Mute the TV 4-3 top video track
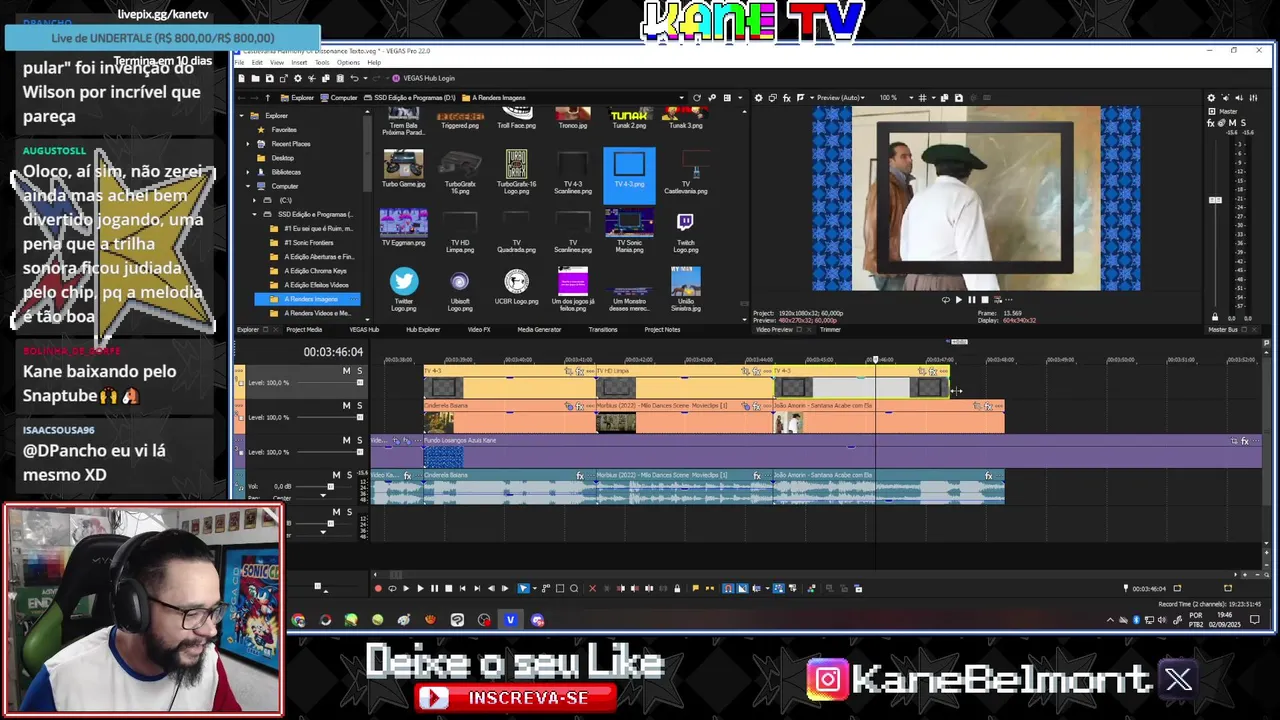This screenshot has height=720, width=1280. point(347,371)
